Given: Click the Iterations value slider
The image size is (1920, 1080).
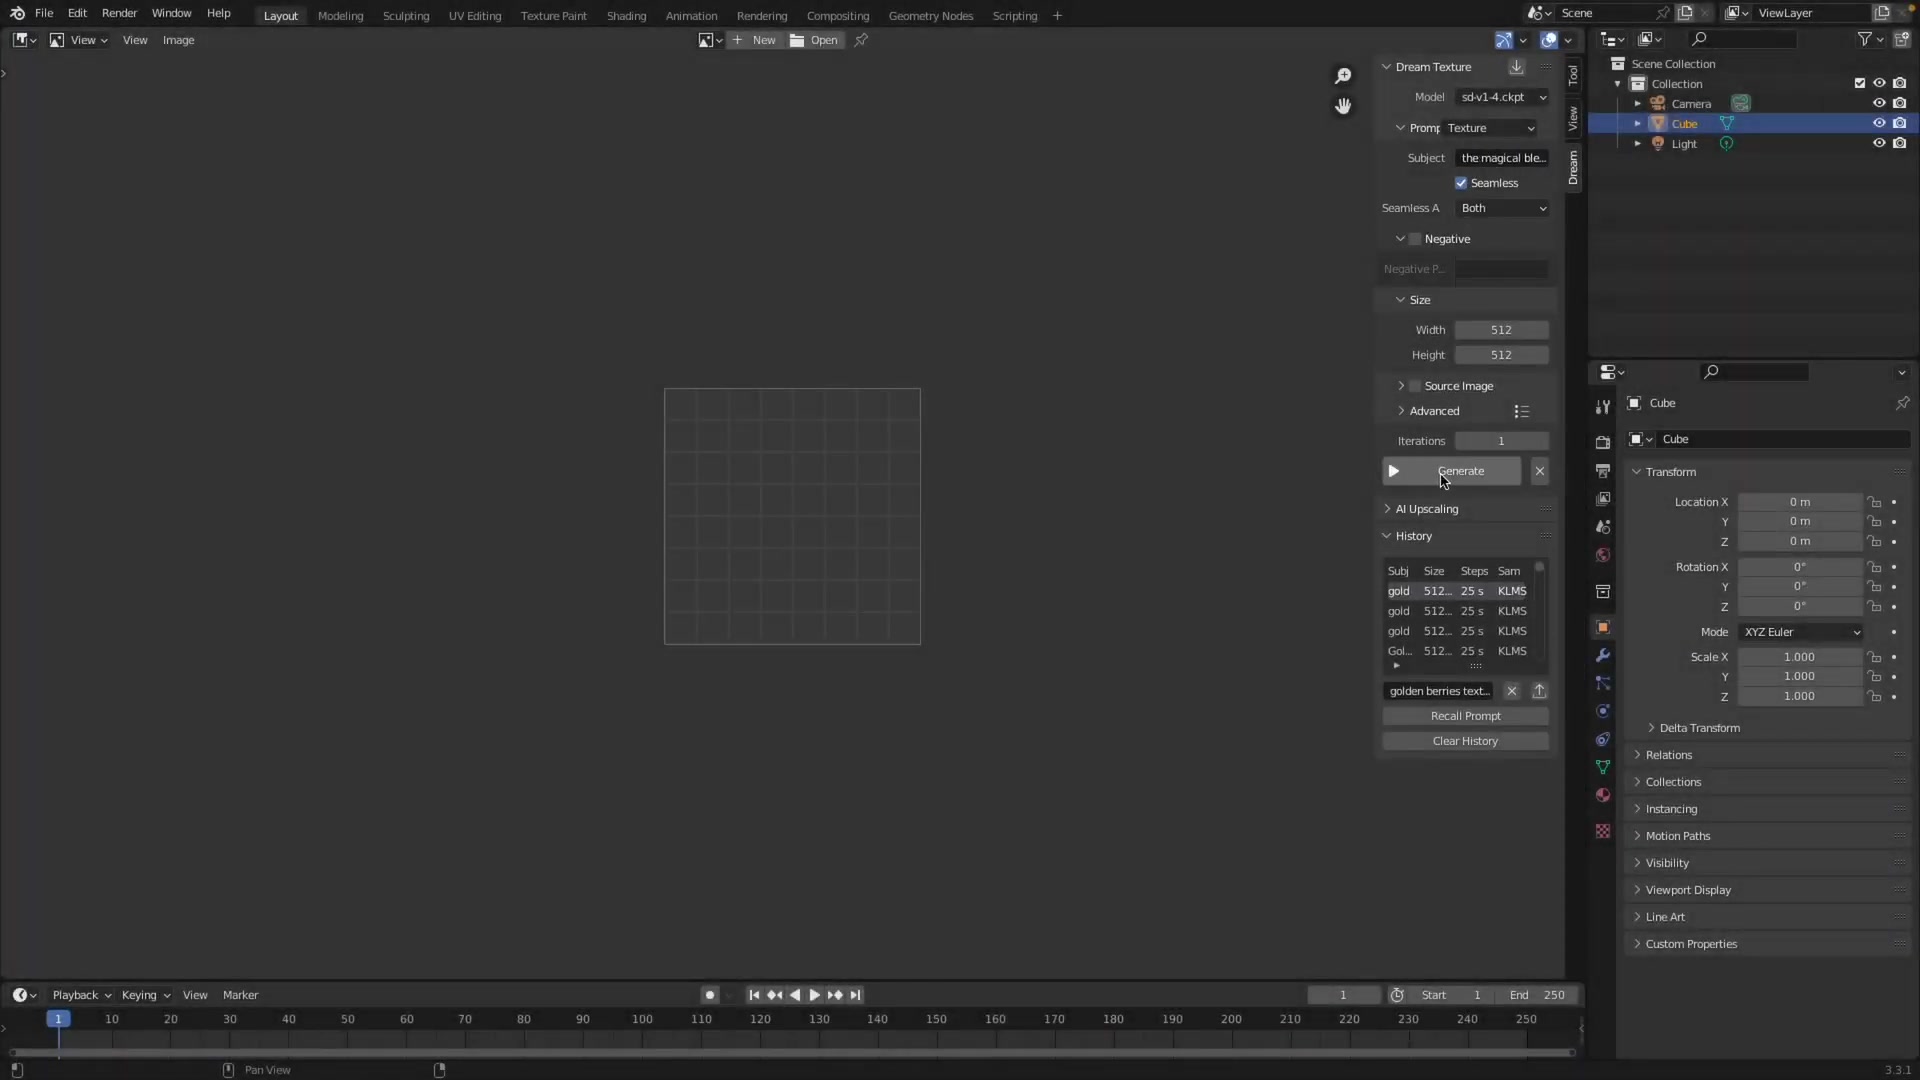Looking at the screenshot, I should pos(1501,441).
